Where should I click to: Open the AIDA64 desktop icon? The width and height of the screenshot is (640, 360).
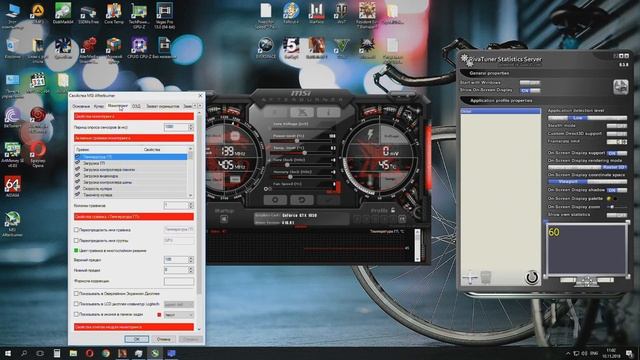pyautogui.click(x=12, y=187)
